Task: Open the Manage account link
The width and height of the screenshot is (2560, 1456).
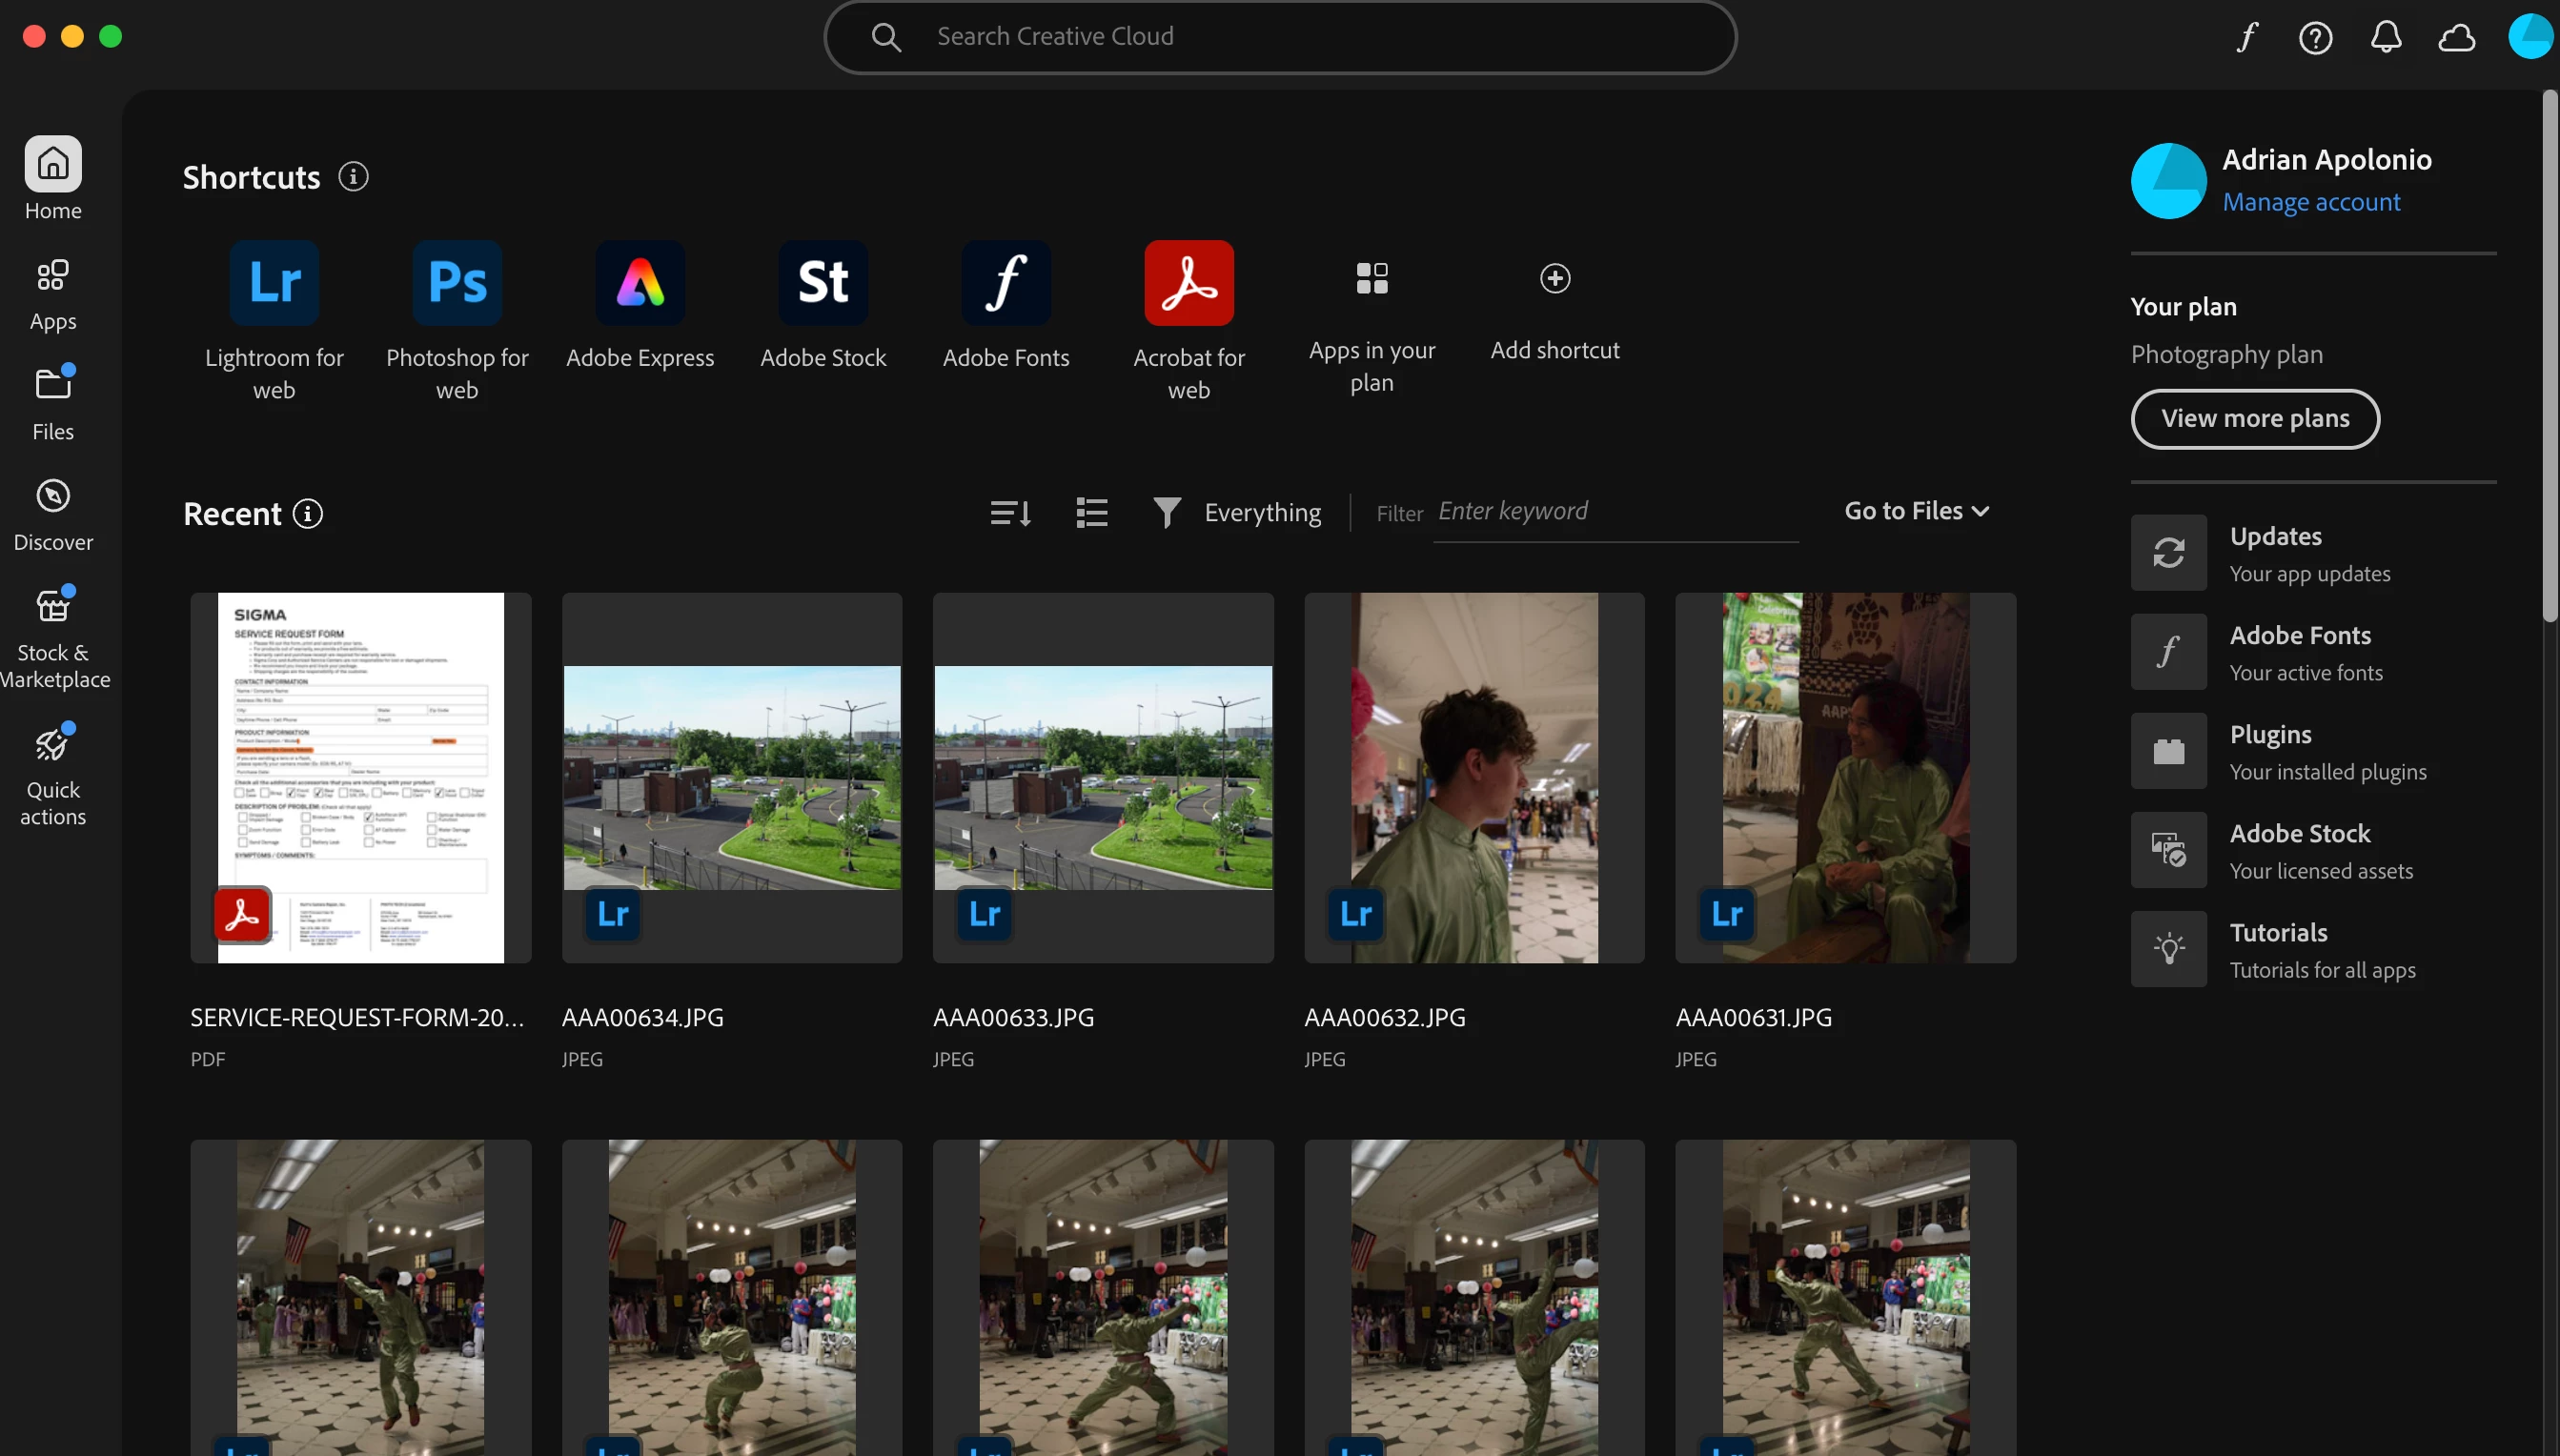Action: [2311, 202]
